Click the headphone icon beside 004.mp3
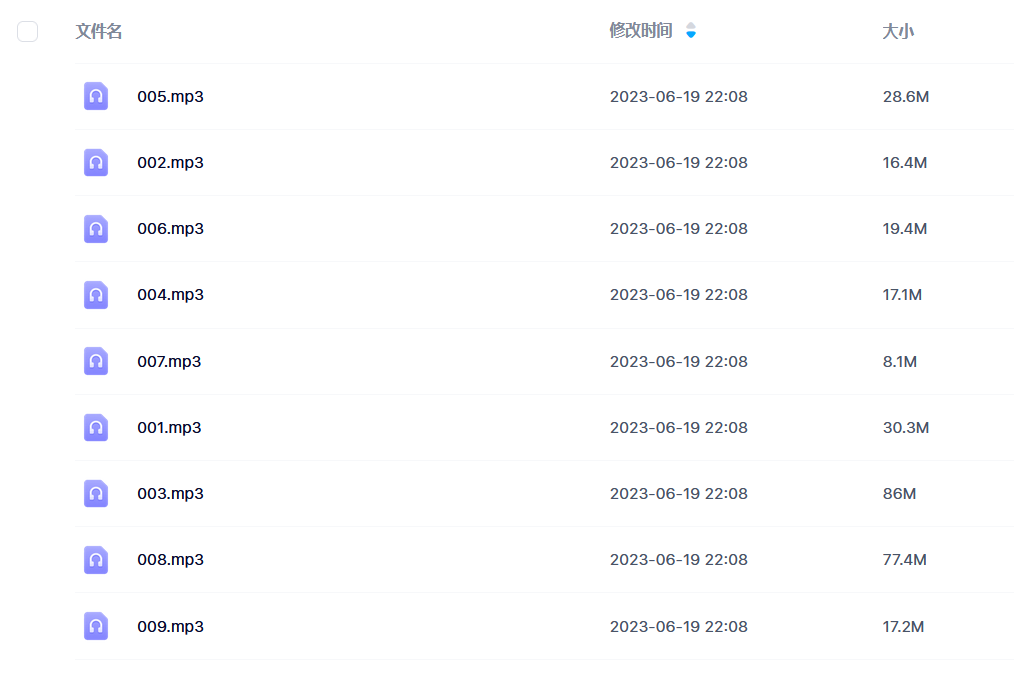Image resolution: width=1014 pixels, height=678 pixels. coord(96,294)
